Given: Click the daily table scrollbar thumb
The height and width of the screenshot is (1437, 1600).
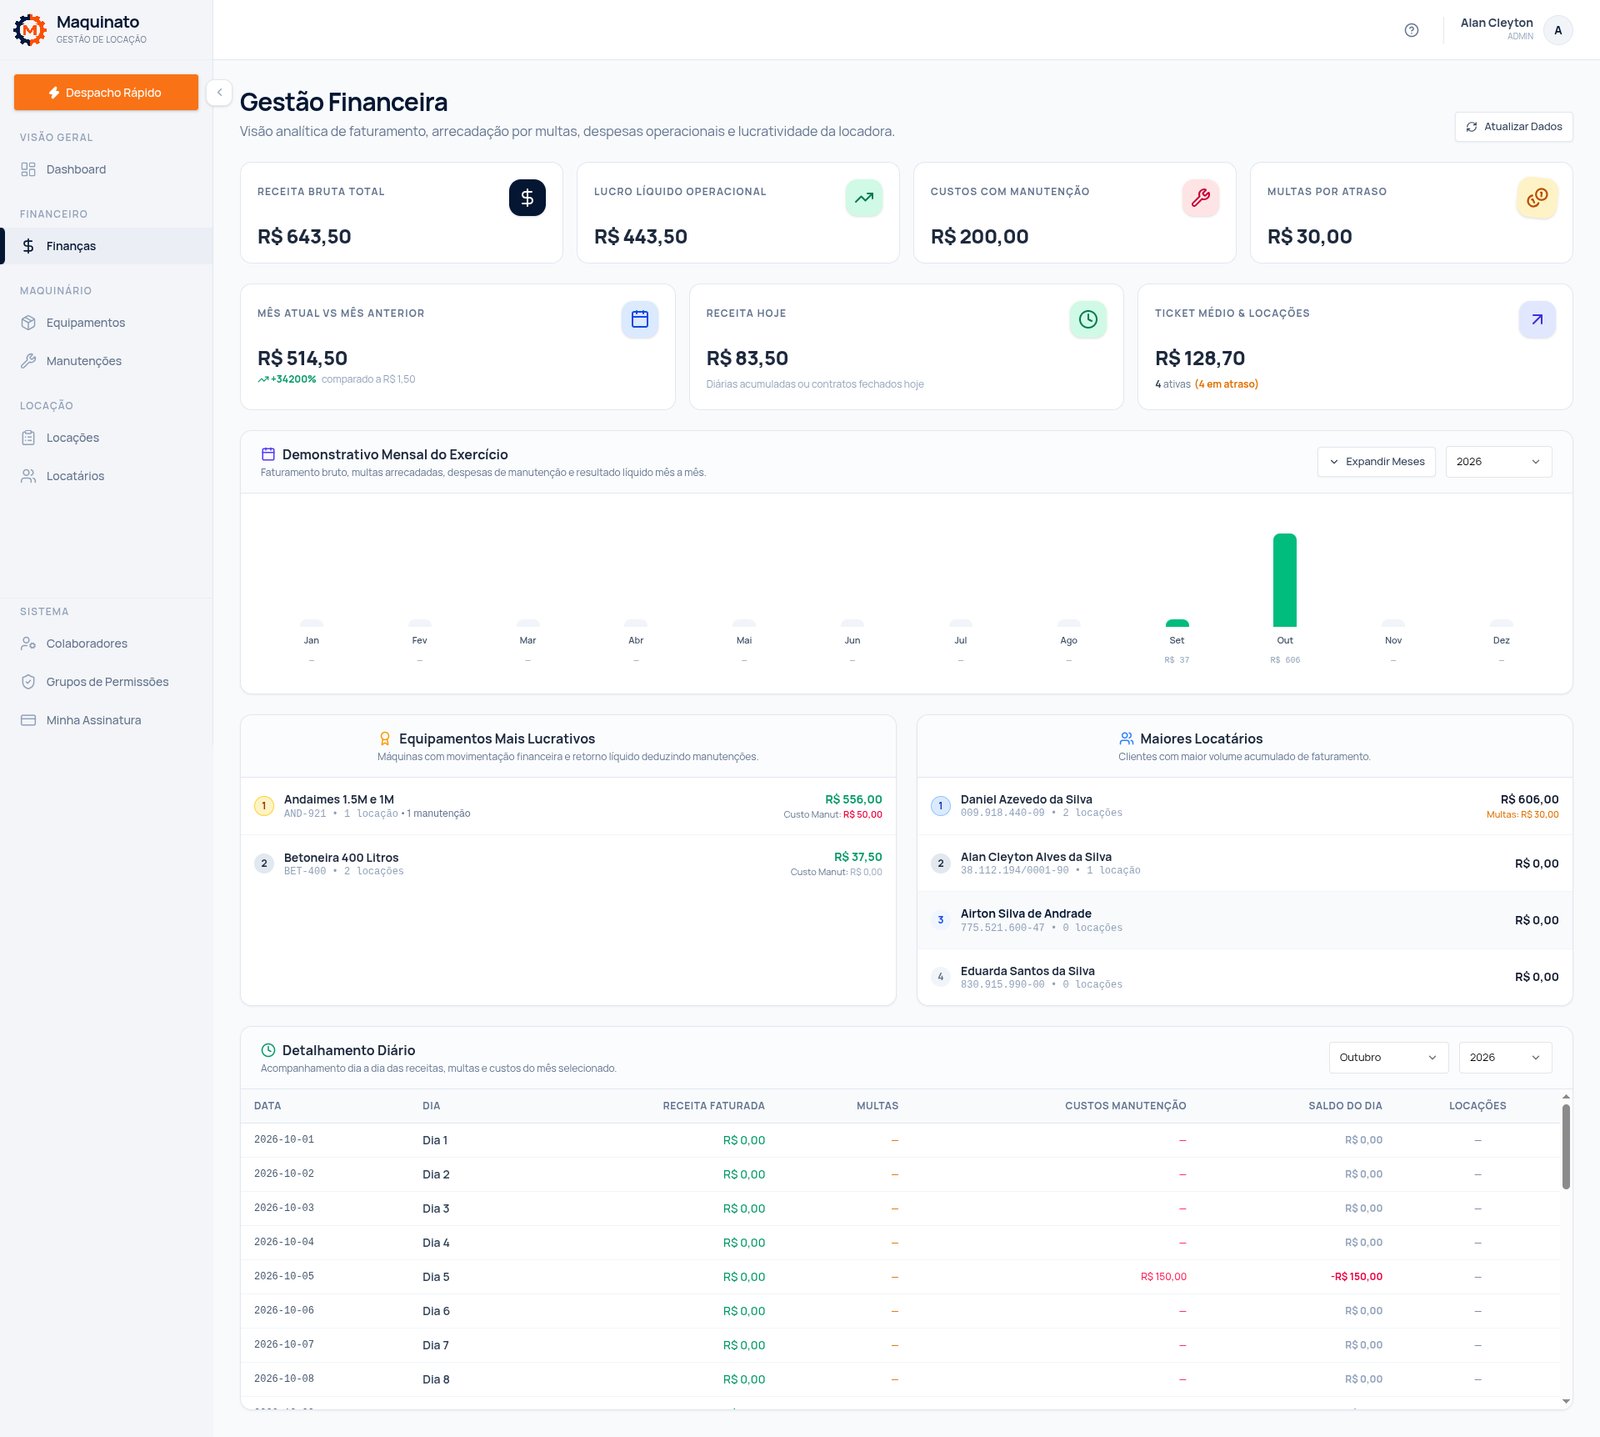Looking at the screenshot, I should [1566, 1147].
